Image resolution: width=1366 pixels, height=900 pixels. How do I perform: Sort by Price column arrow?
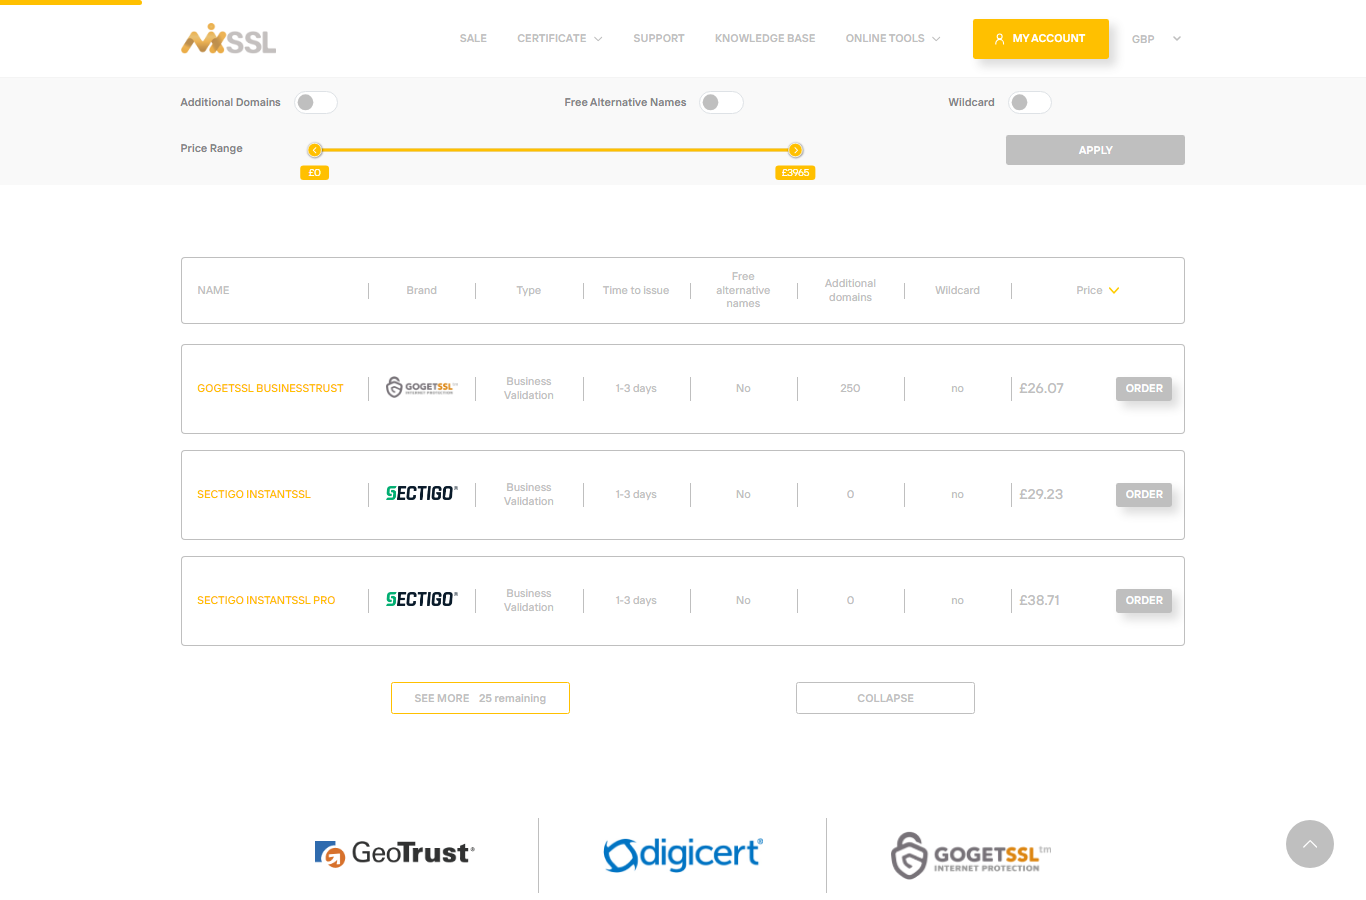coord(1114,290)
